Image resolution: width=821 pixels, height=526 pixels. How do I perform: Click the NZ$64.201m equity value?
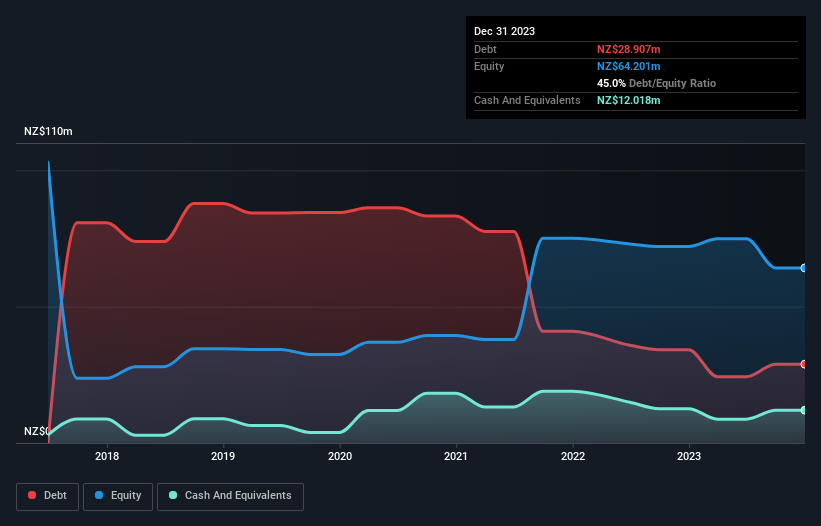pyautogui.click(x=628, y=66)
